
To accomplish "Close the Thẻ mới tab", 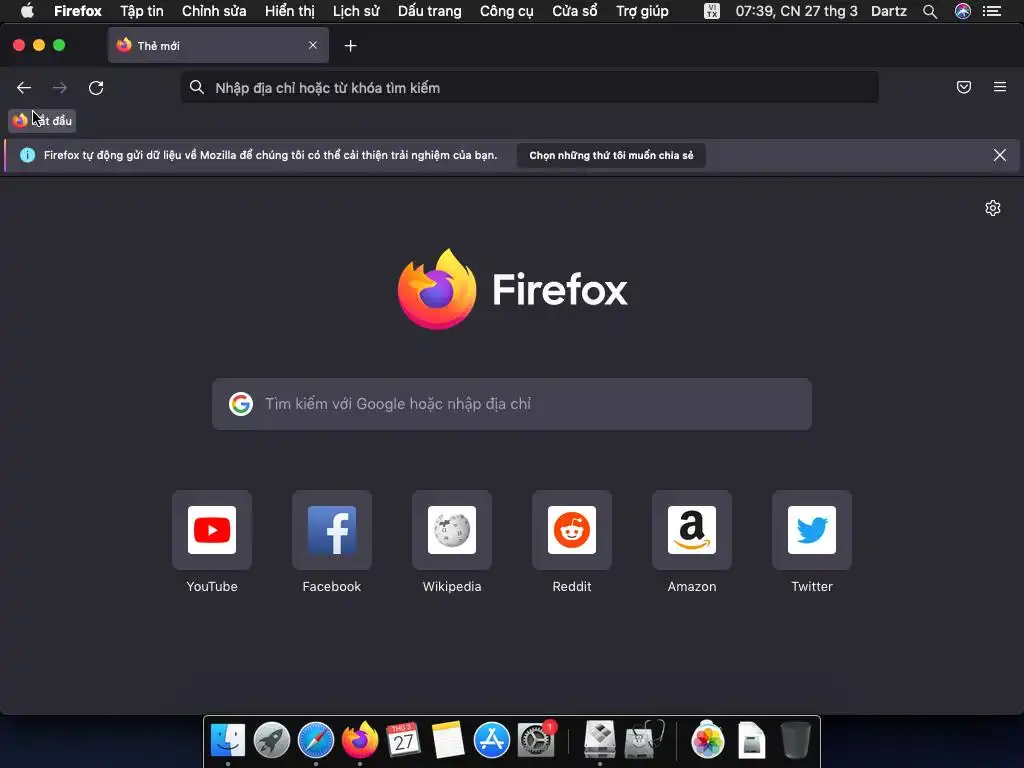I will 313,45.
